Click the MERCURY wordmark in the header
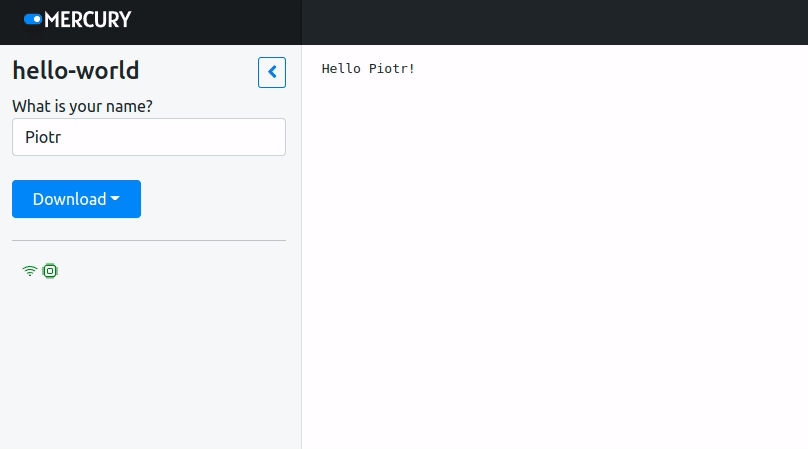The width and height of the screenshot is (808, 449). click(x=88, y=19)
